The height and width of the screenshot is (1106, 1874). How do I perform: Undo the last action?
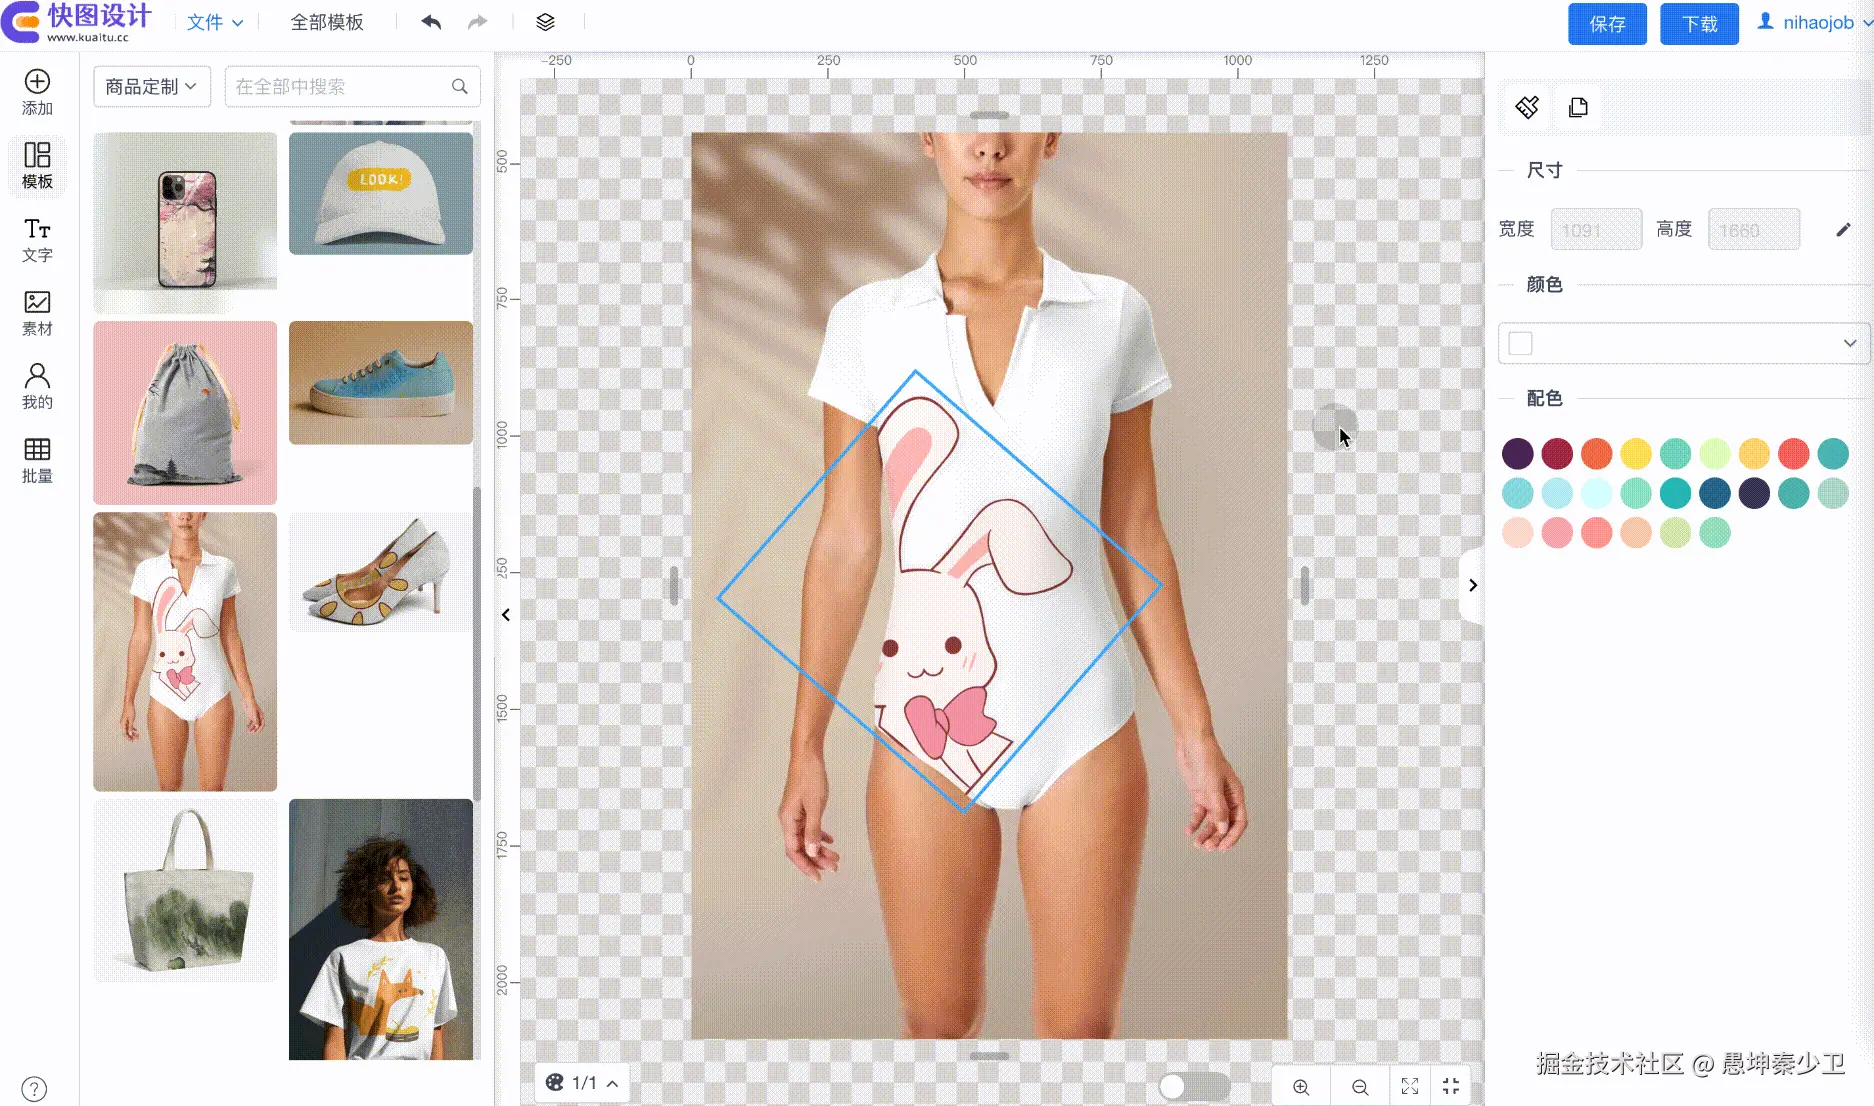point(431,22)
